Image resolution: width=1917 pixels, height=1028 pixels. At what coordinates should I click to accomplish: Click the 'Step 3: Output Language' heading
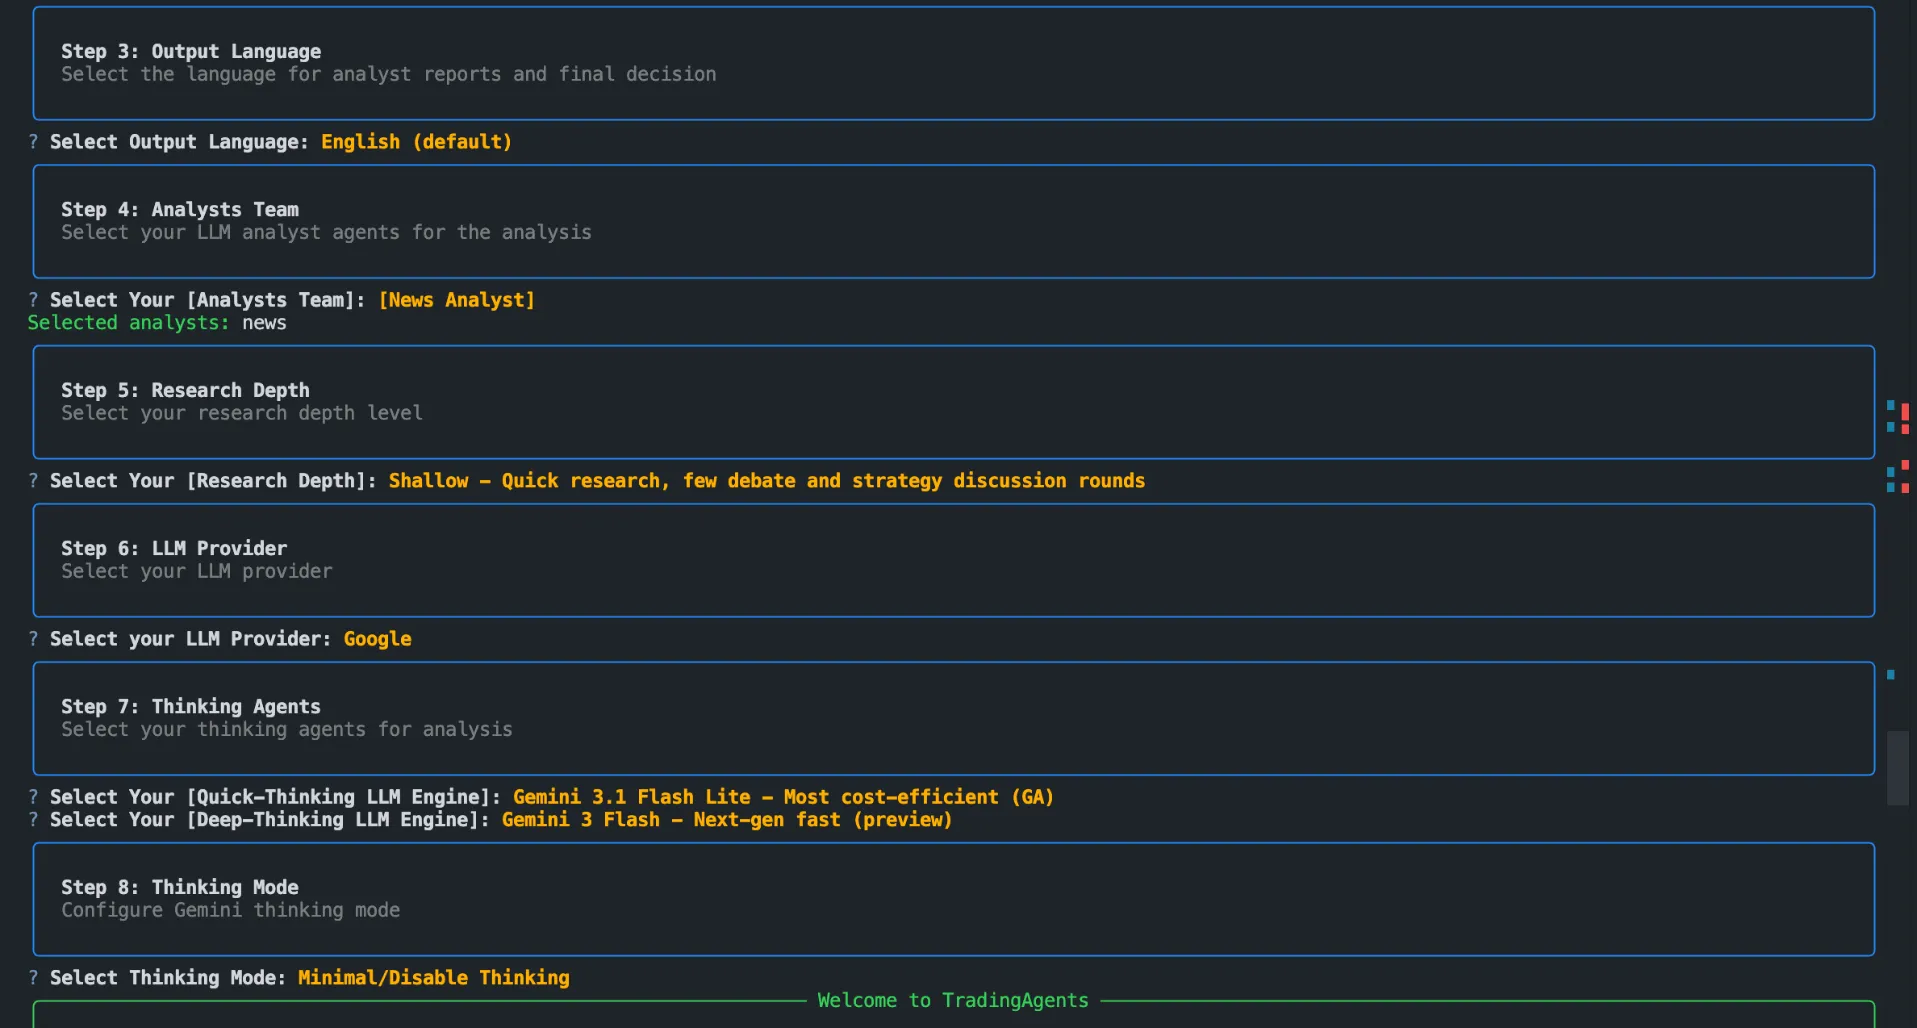click(191, 51)
